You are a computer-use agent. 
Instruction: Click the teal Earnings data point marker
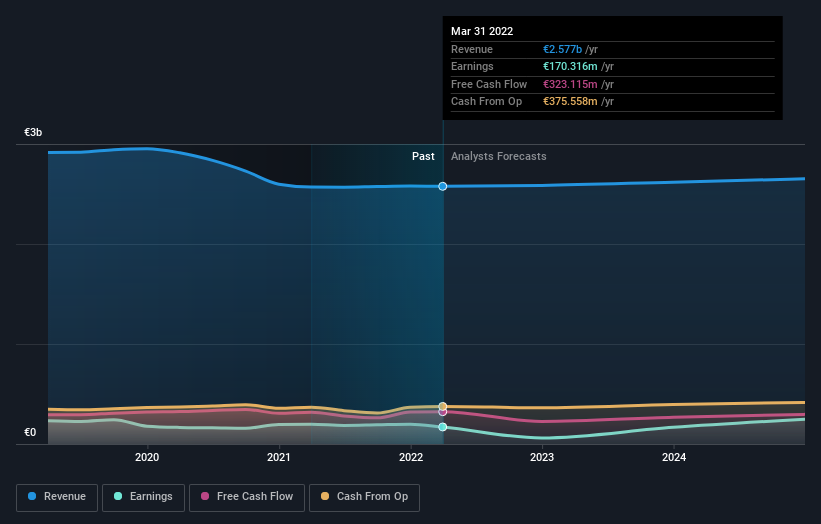tap(442, 427)
